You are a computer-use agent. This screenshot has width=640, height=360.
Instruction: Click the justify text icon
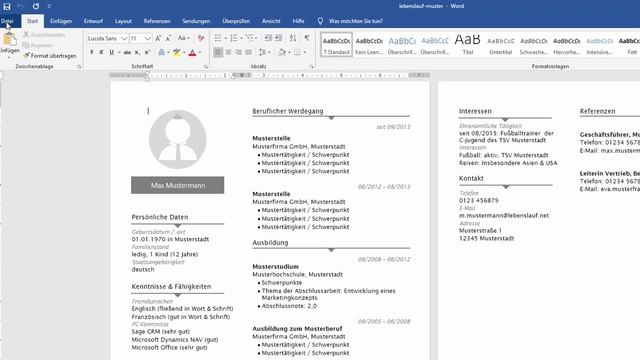pyautogui.click(x=248, y=52)
